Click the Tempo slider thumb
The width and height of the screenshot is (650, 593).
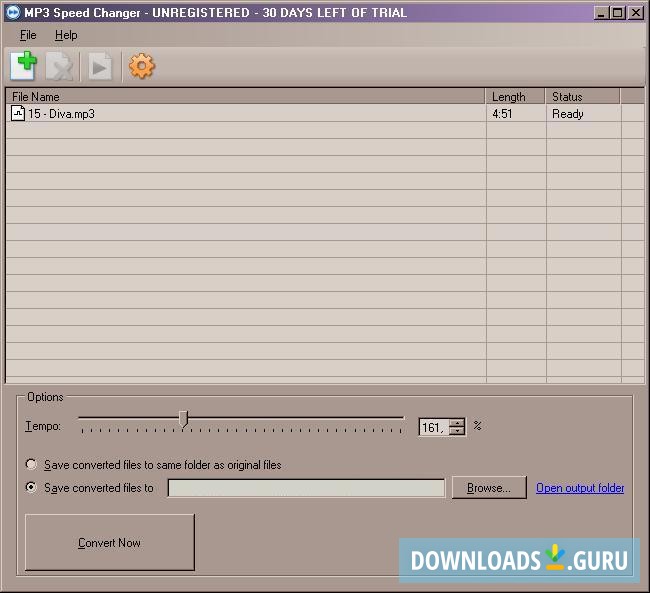coord(183,419)
